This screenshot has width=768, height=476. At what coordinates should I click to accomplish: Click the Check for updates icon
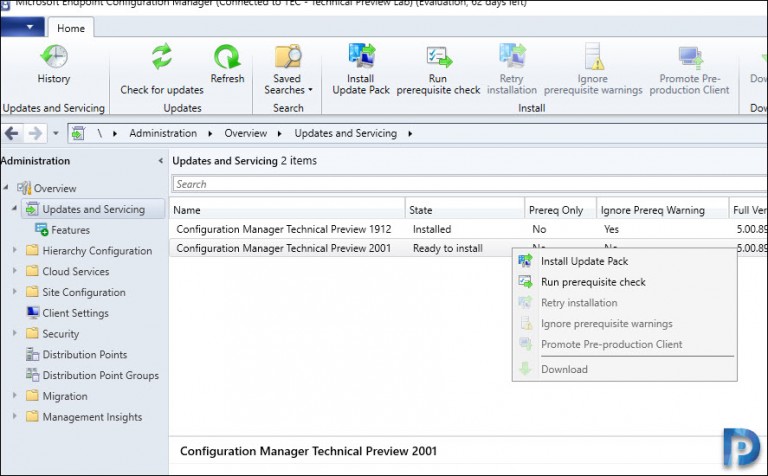[162, 56]
